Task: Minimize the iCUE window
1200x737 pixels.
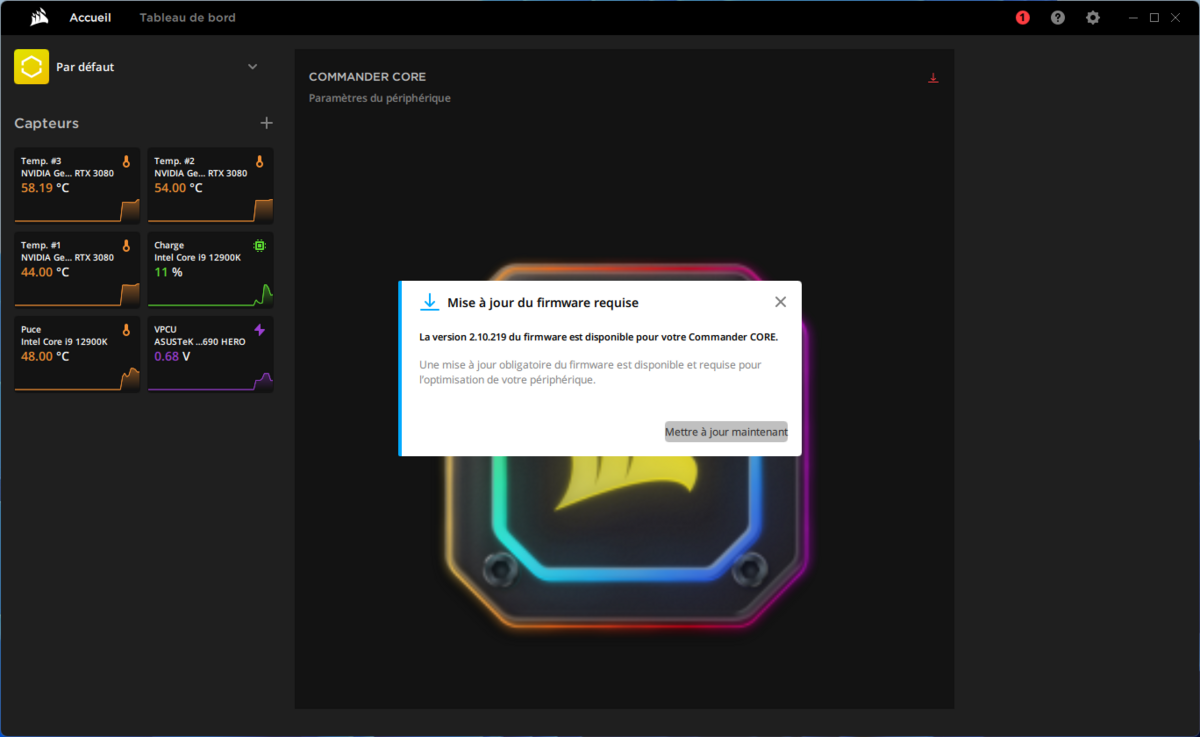Action: click(x=1133, y=18)
